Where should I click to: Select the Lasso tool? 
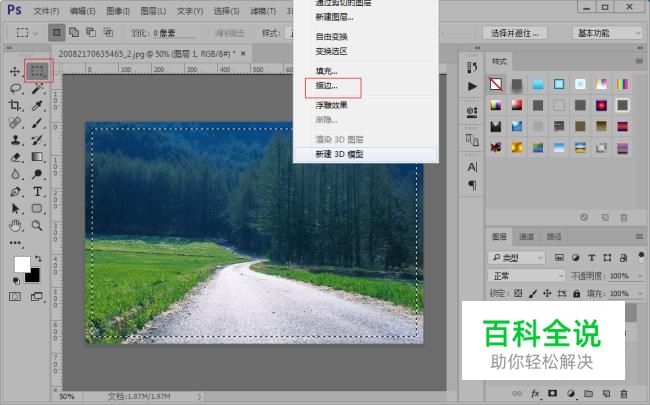coord(16,88)
